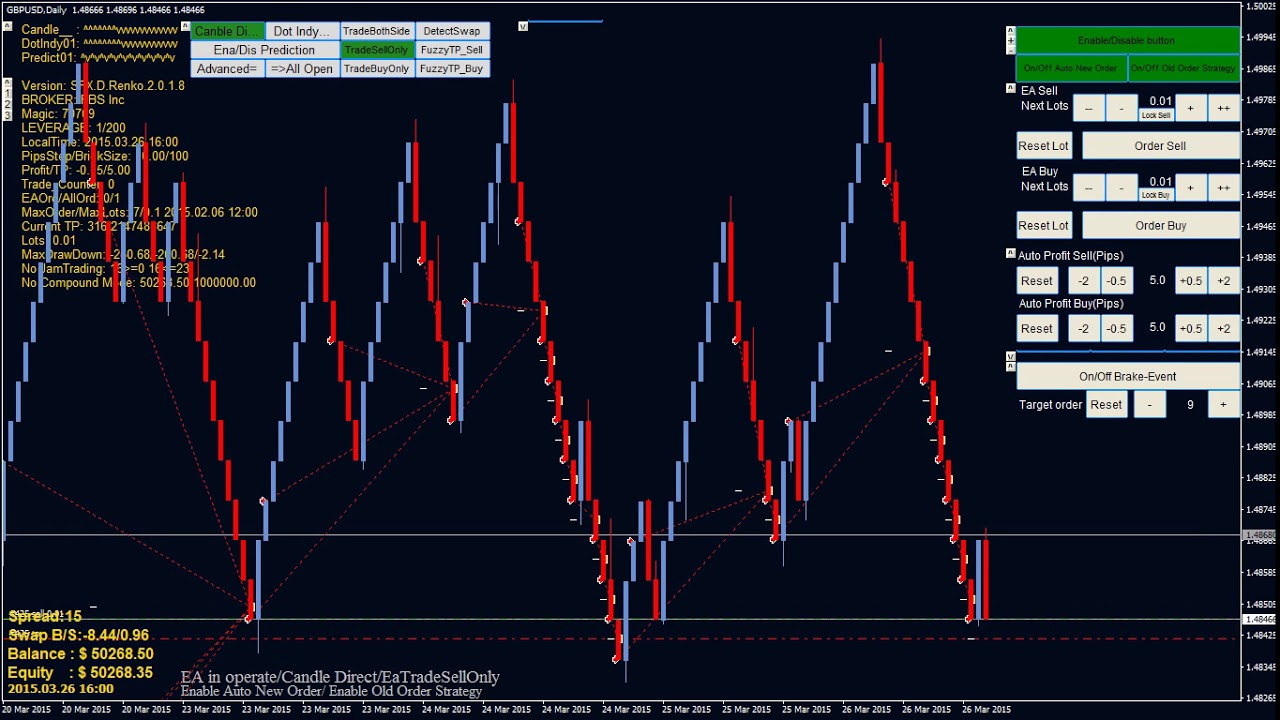Click the 'Spread:15' text

click(45, 617)
